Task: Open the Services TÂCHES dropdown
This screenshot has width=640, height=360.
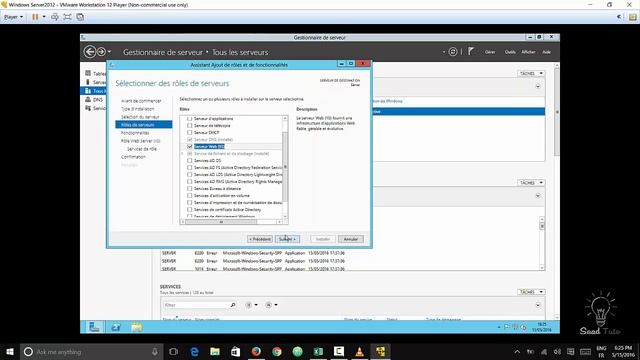Action: [x=531, y=292]
